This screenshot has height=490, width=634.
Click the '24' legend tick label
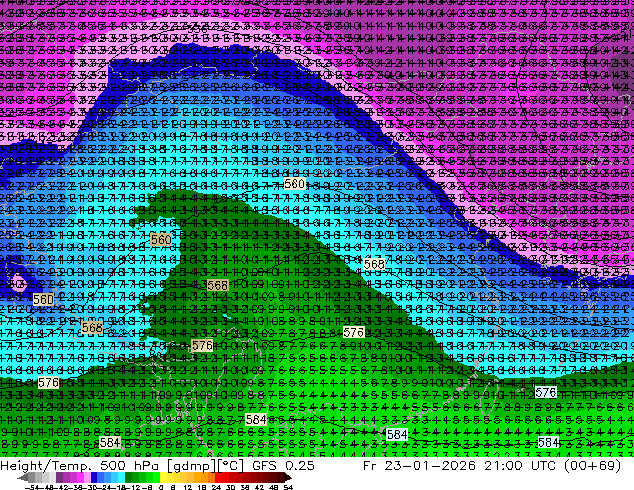216,487
